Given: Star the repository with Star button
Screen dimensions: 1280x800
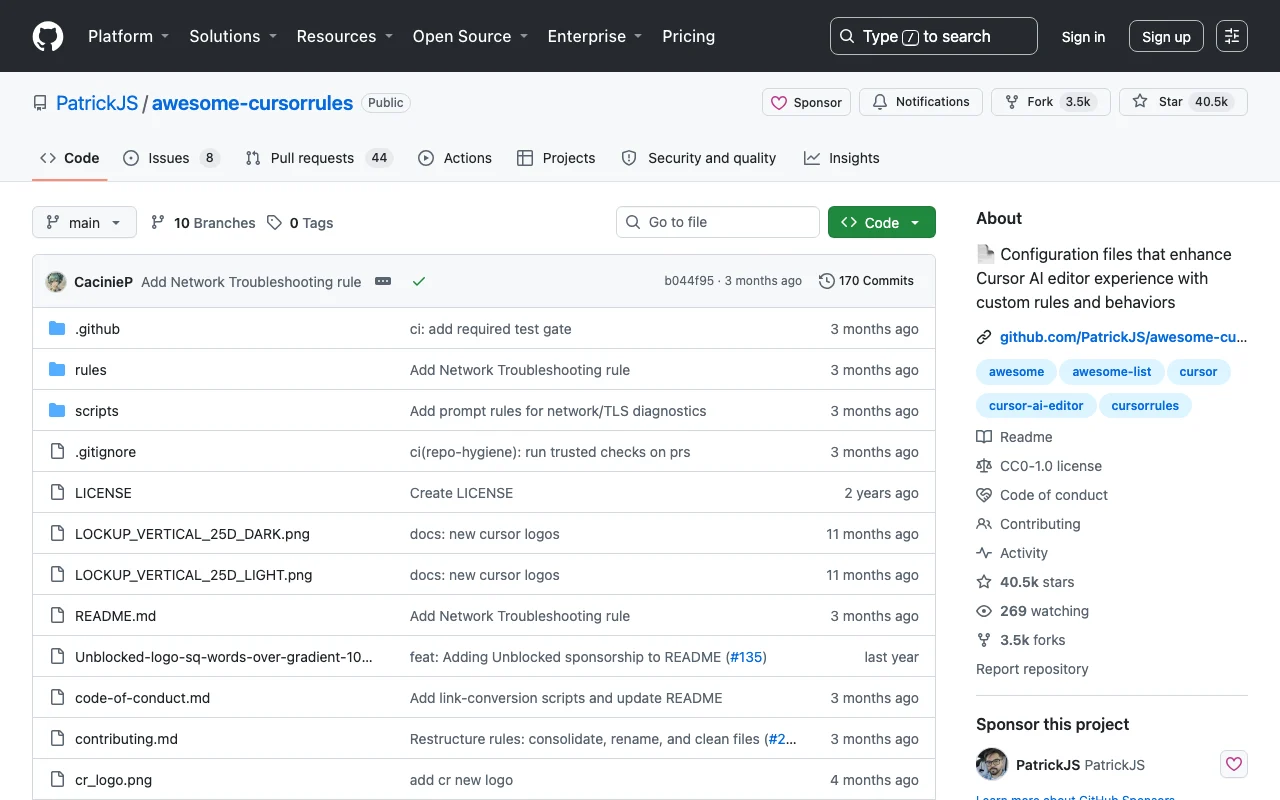Looking at the screenshot, I should 1184,102.
